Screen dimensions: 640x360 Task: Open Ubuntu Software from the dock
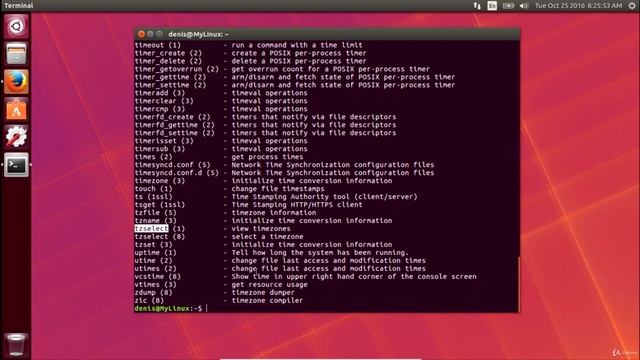pyautogui.click(x=16, y=109)
